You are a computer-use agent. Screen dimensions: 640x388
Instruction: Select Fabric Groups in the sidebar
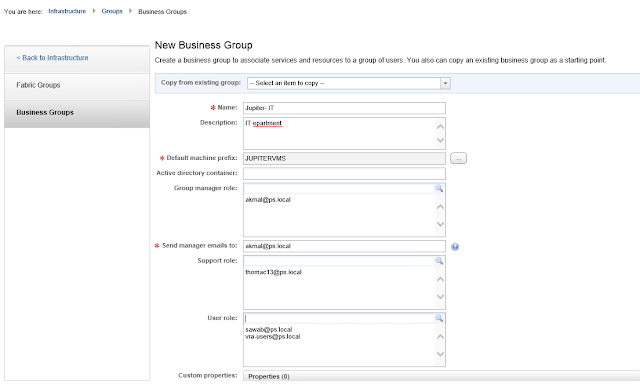click(x=77, y=85)
